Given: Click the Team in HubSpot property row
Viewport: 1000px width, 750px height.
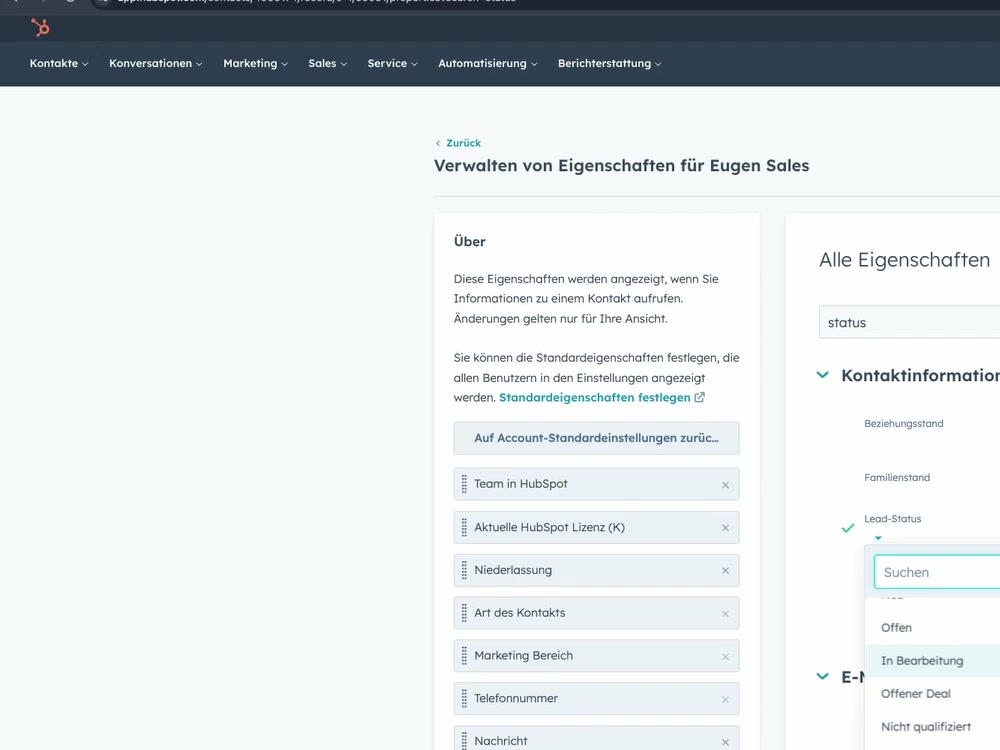Looking at the screenshot, I should click(596, 484).
